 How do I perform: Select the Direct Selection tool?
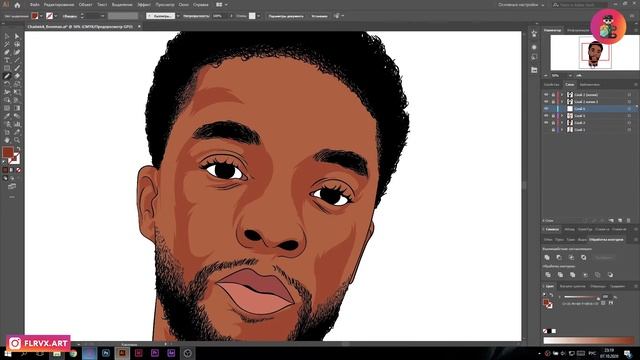click(x=17, y=36)
